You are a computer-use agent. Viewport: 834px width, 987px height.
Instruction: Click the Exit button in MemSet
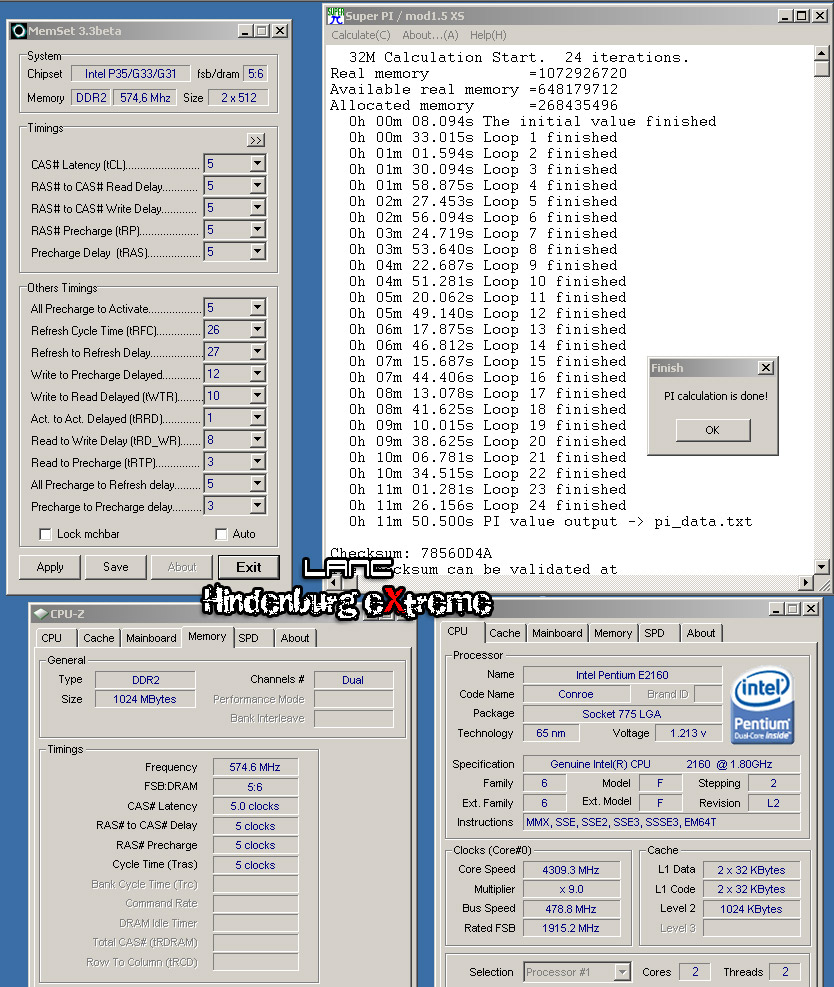(x=249, y=567)
